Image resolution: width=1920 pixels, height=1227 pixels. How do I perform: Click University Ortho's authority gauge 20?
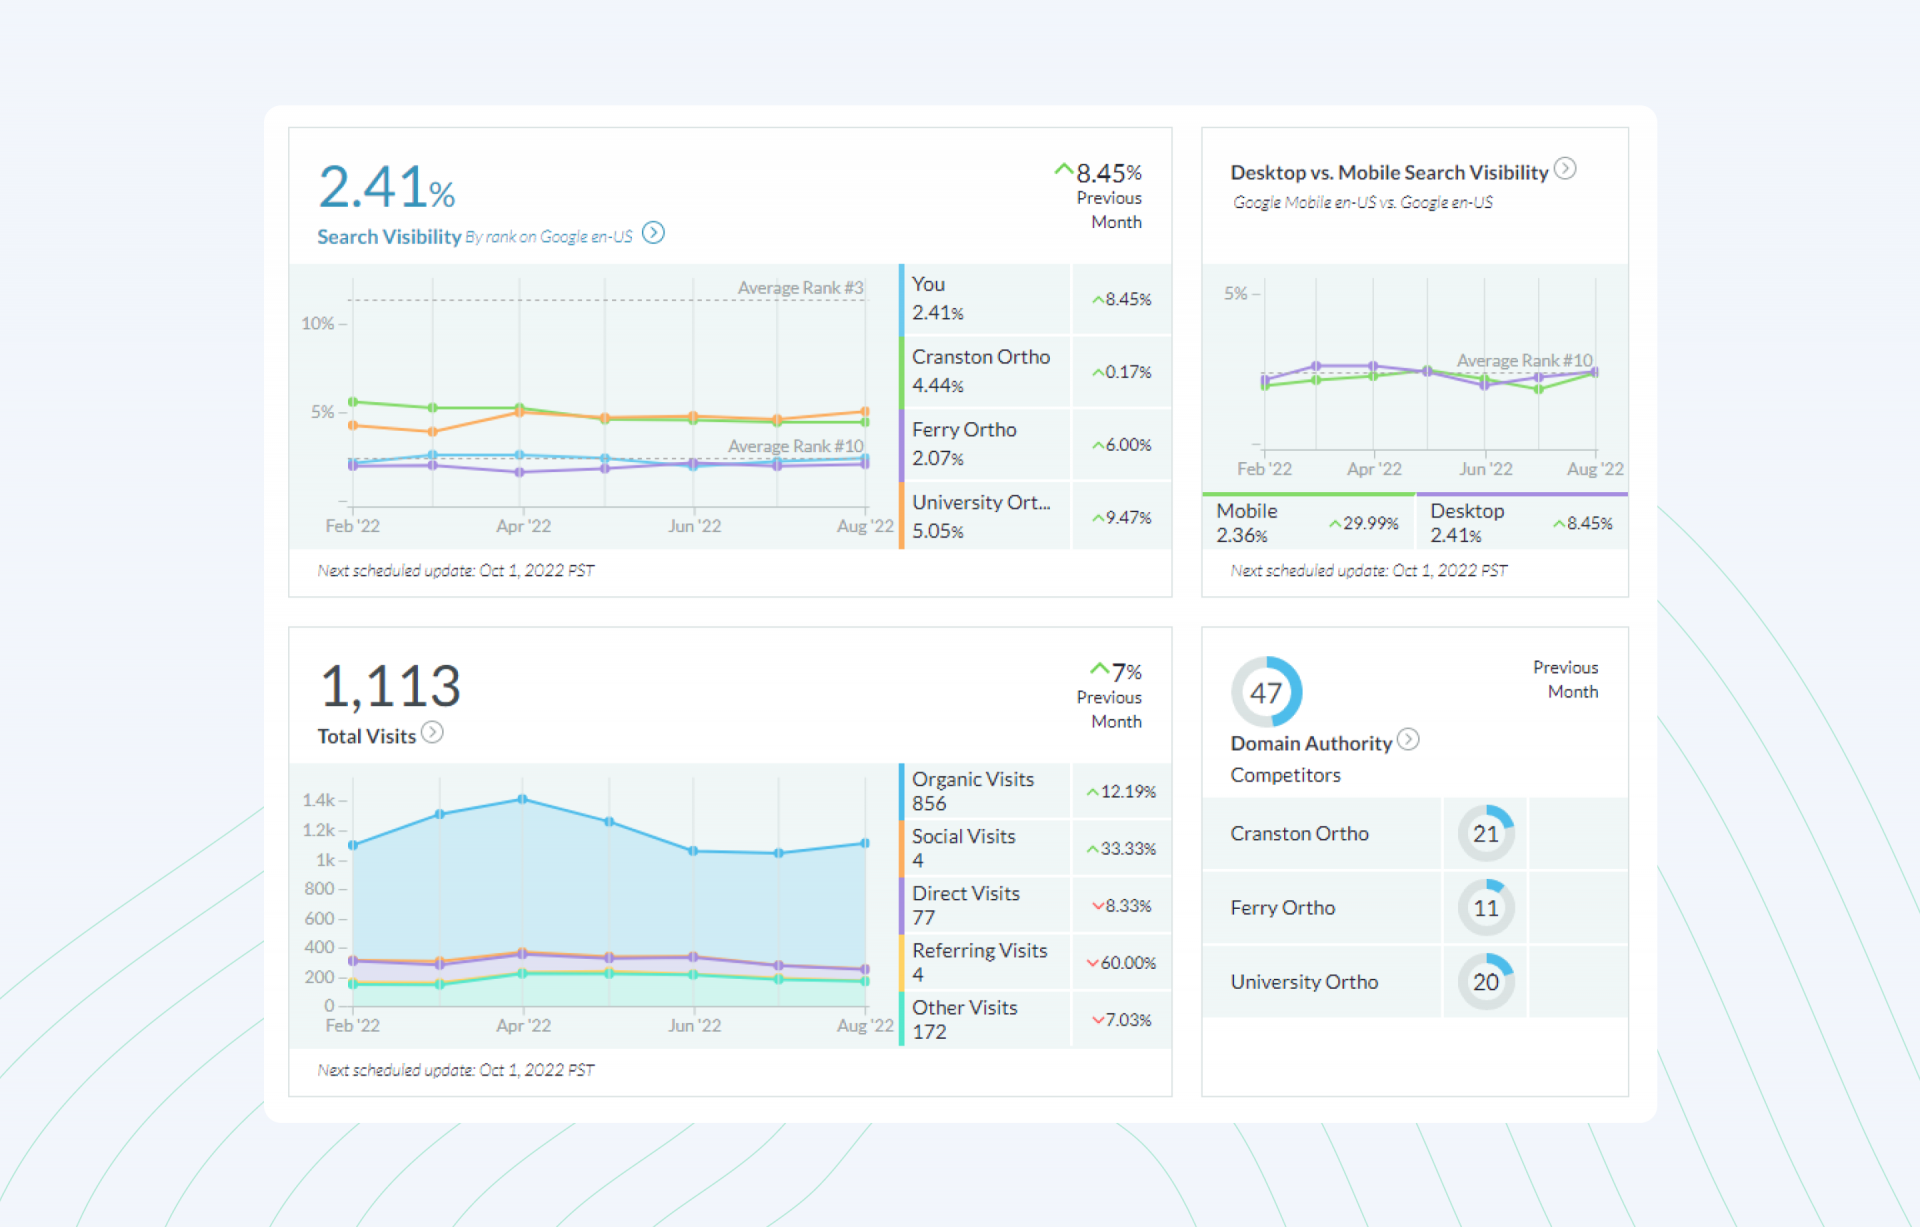pyautogui.click(x=1485, y=982)
